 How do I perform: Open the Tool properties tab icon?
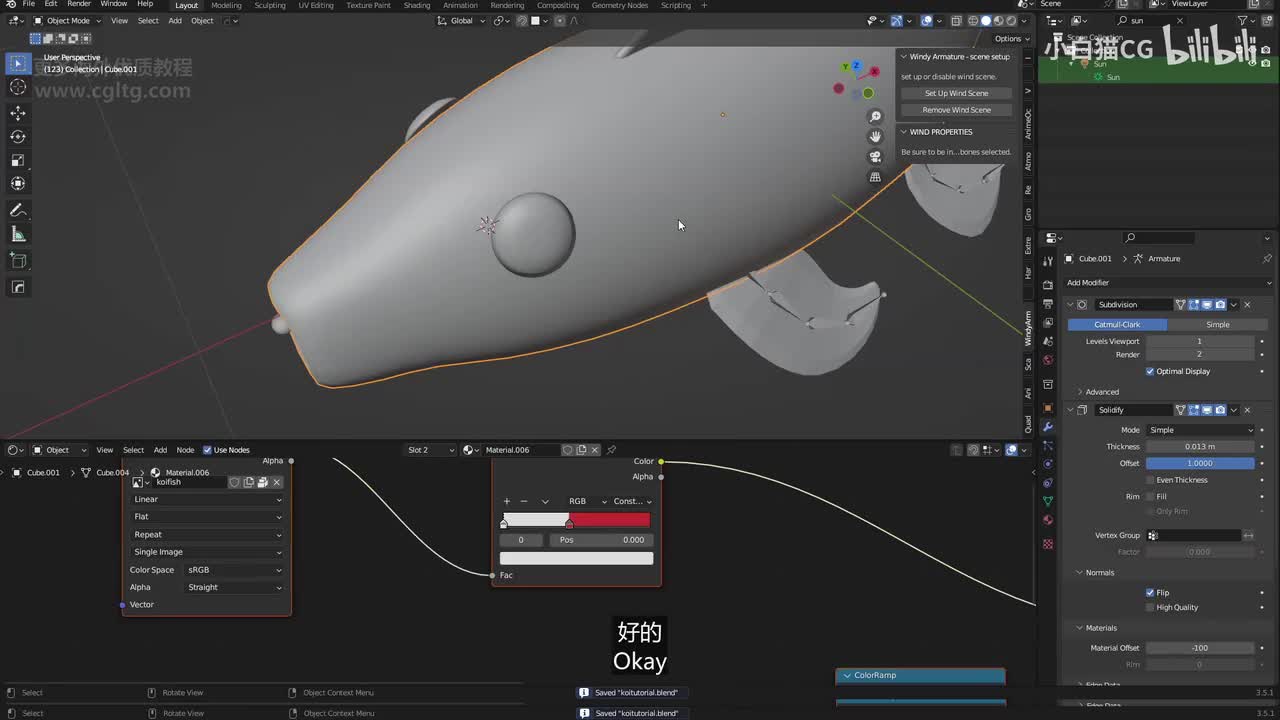(x=1048, y=260)
